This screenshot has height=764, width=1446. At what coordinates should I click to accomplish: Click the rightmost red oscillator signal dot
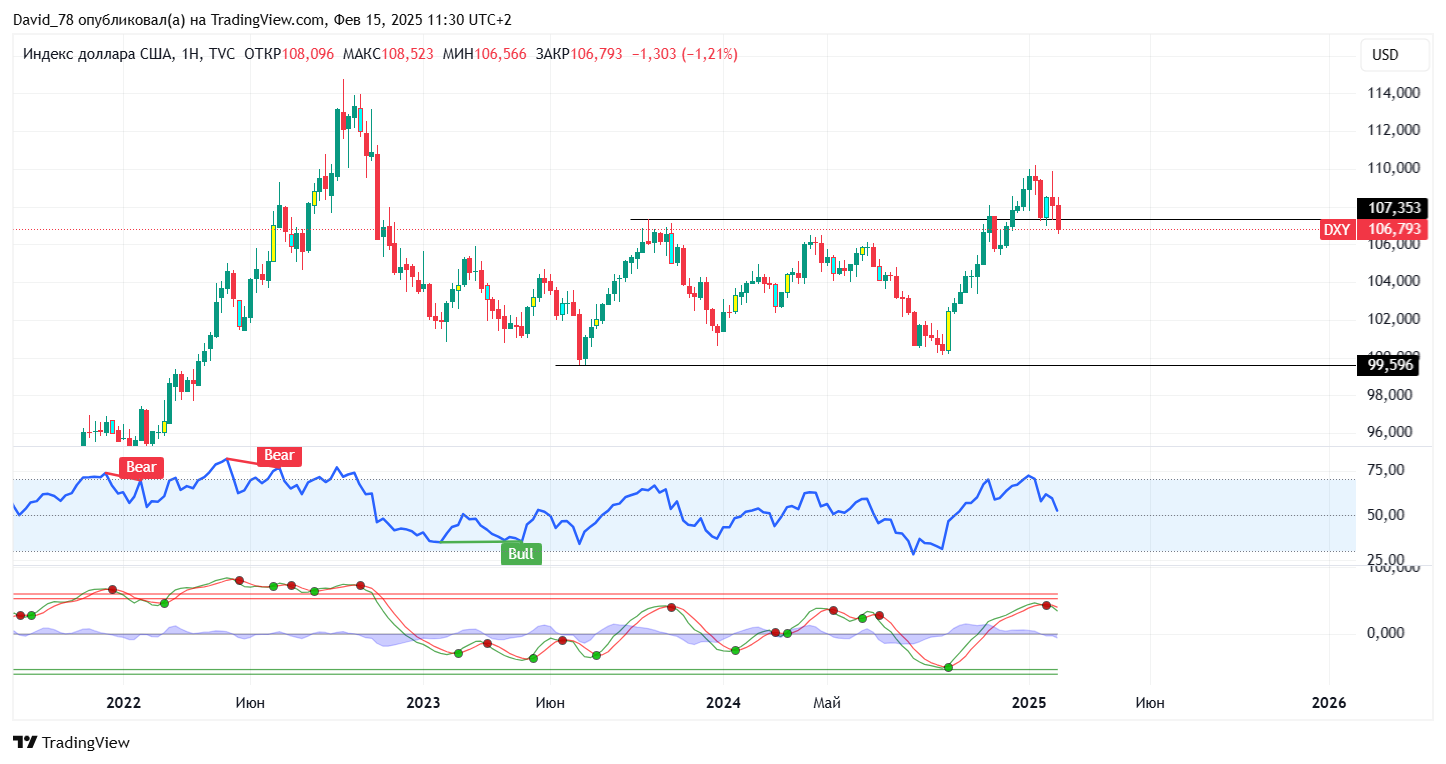point(1046,606)
